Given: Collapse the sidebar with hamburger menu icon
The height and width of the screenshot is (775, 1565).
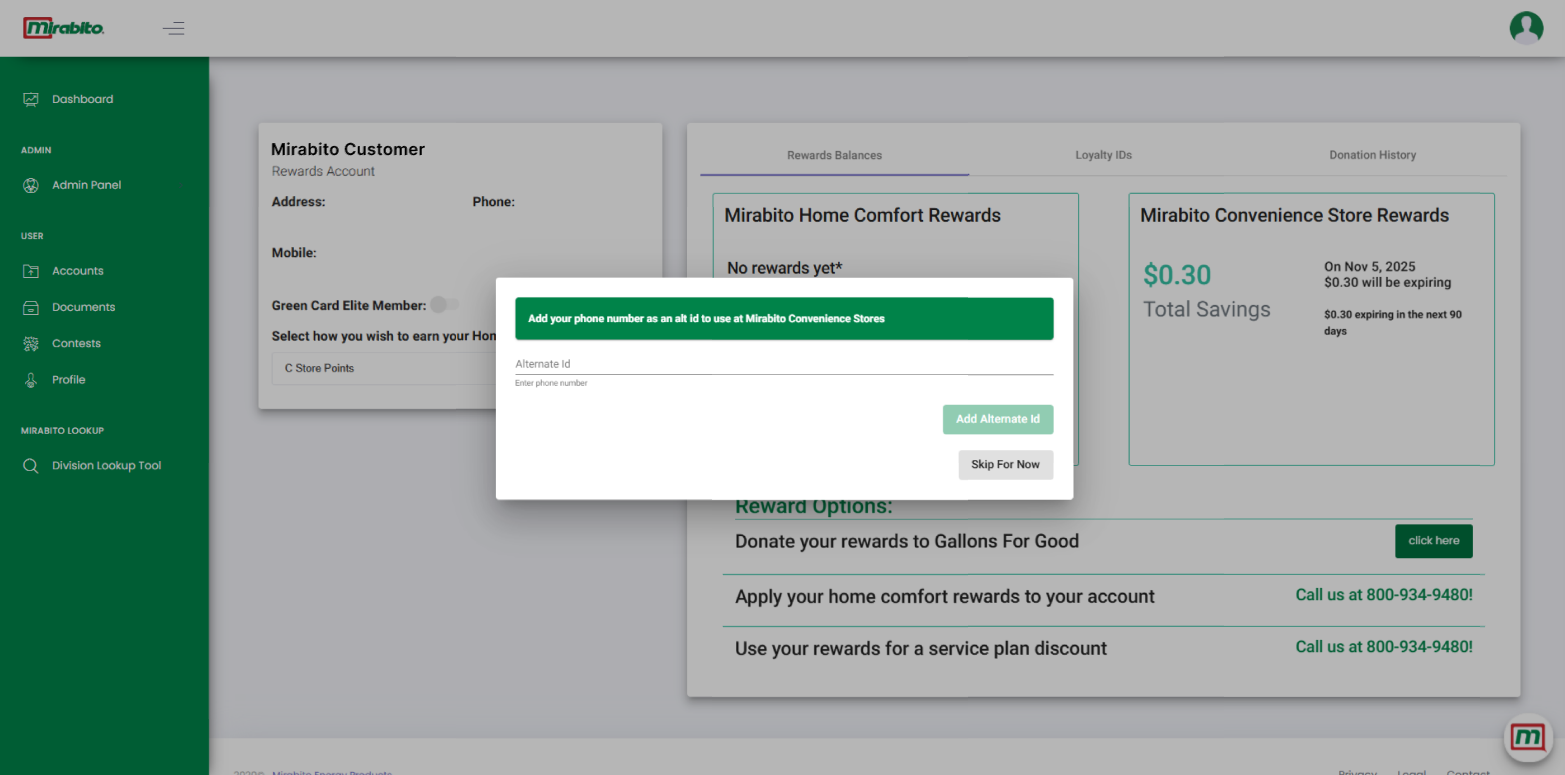Looking at the screenshot, I should pos(174,28).
